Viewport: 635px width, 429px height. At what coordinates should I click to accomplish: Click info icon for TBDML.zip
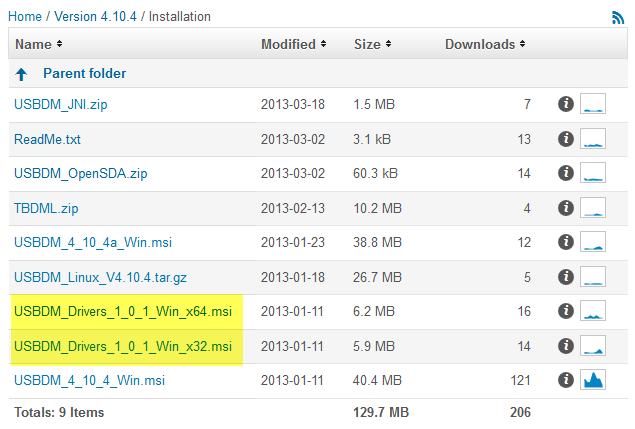click(x=565, y=208)
